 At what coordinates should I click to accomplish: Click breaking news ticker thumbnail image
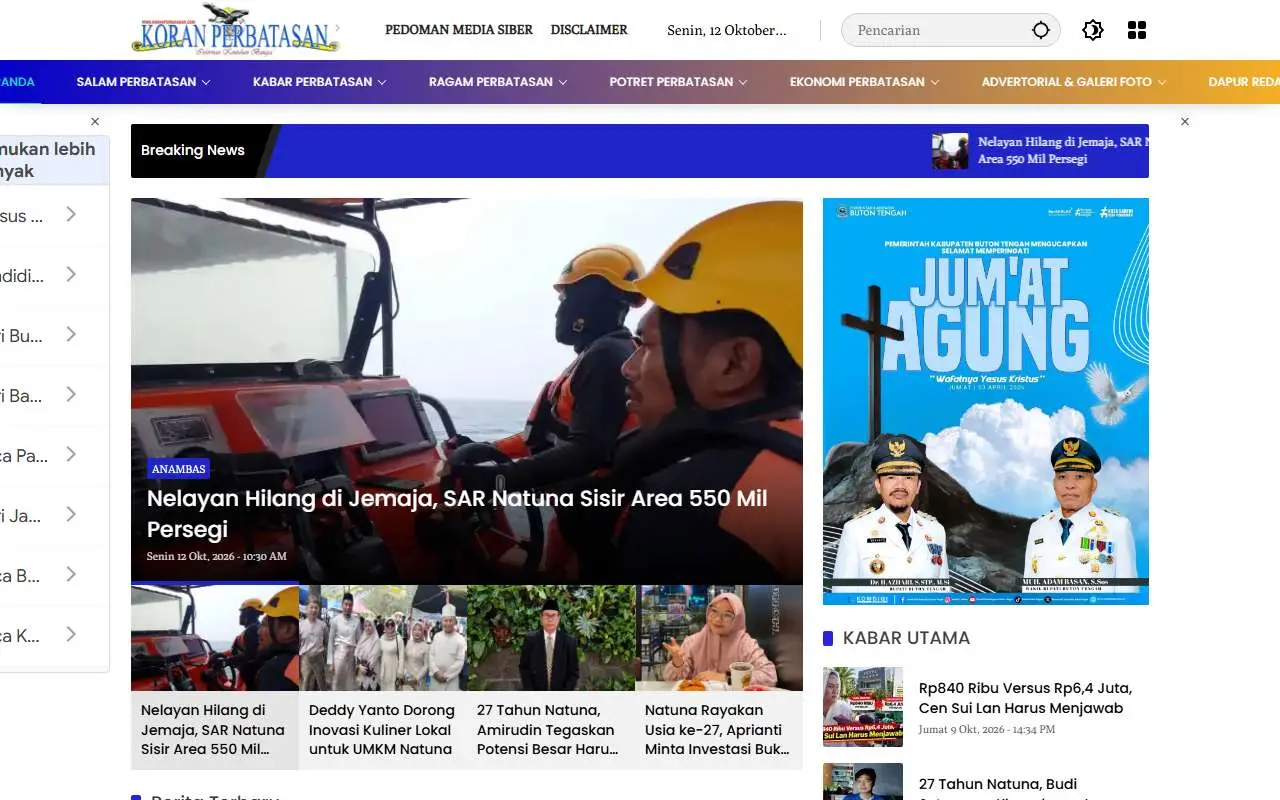click(x=950, y=151)
